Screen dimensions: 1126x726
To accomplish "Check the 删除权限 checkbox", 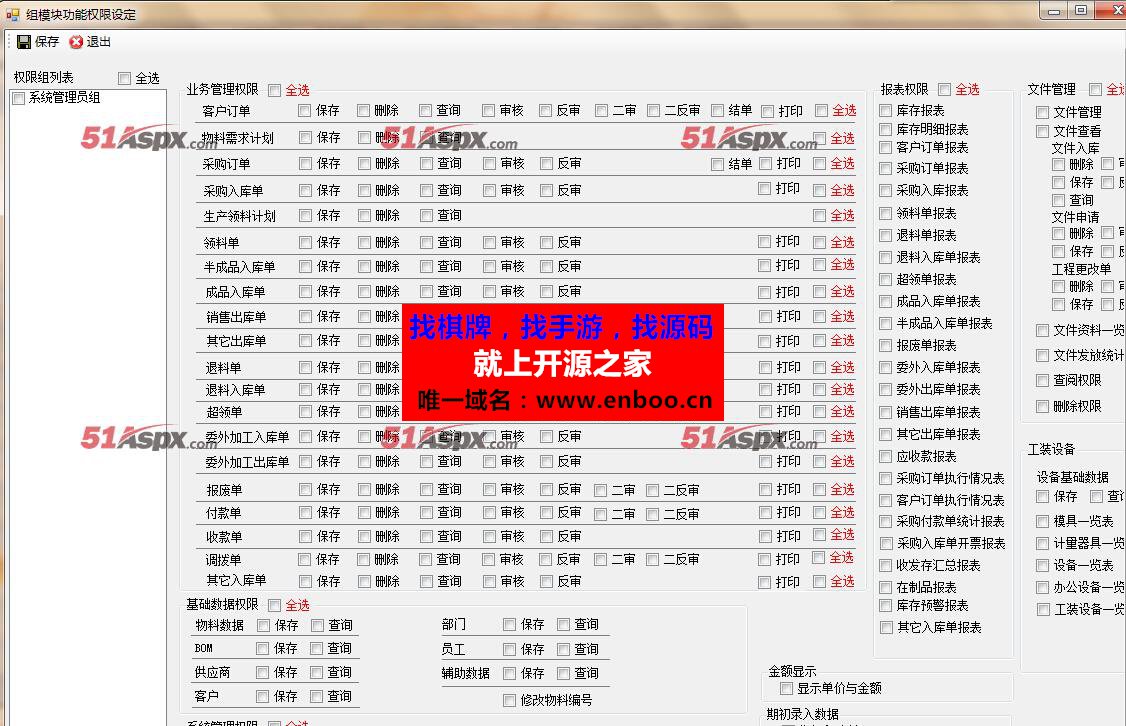I will point(1043,406).
